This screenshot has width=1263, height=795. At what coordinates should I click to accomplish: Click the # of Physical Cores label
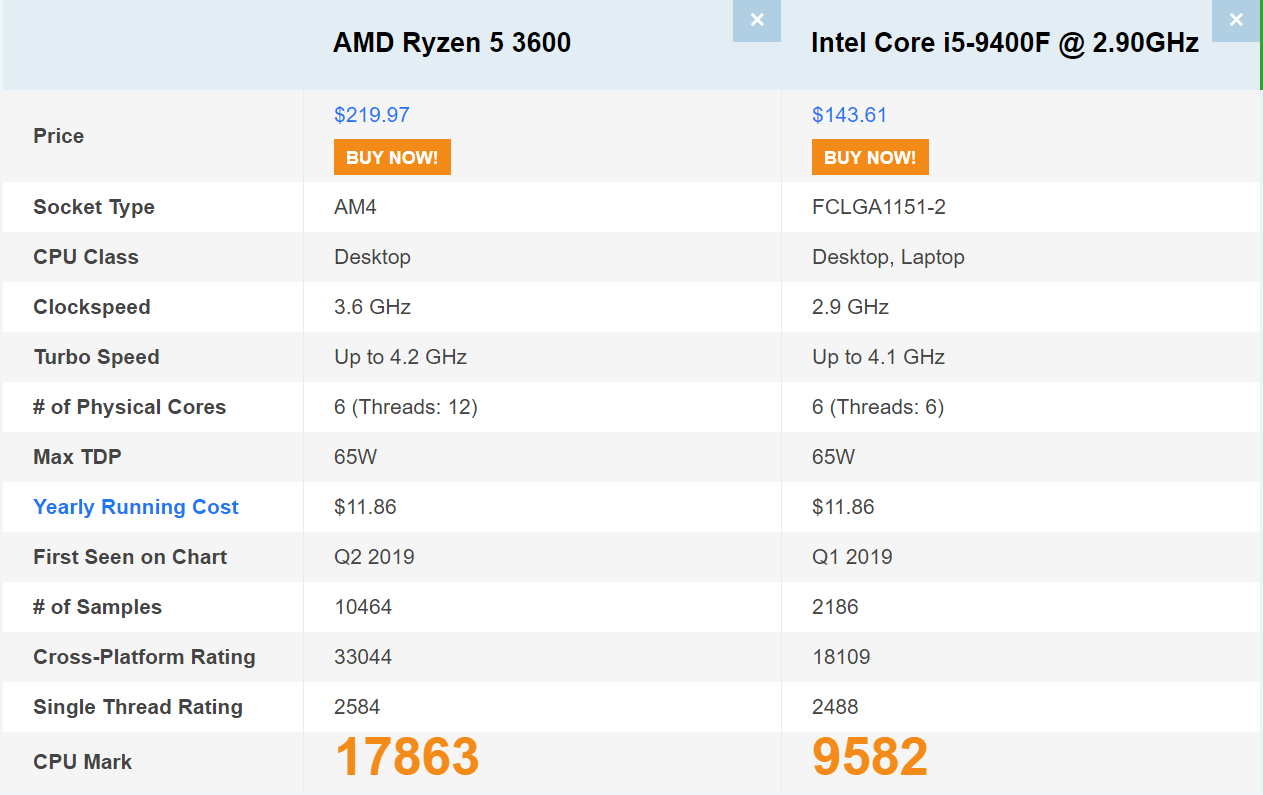tap(130, 407)
